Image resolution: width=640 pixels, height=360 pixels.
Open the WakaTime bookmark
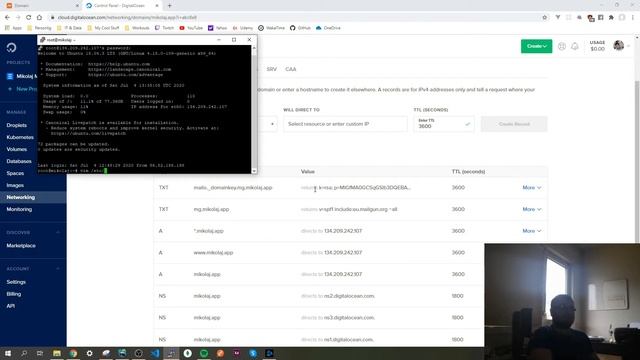[271, 28]
